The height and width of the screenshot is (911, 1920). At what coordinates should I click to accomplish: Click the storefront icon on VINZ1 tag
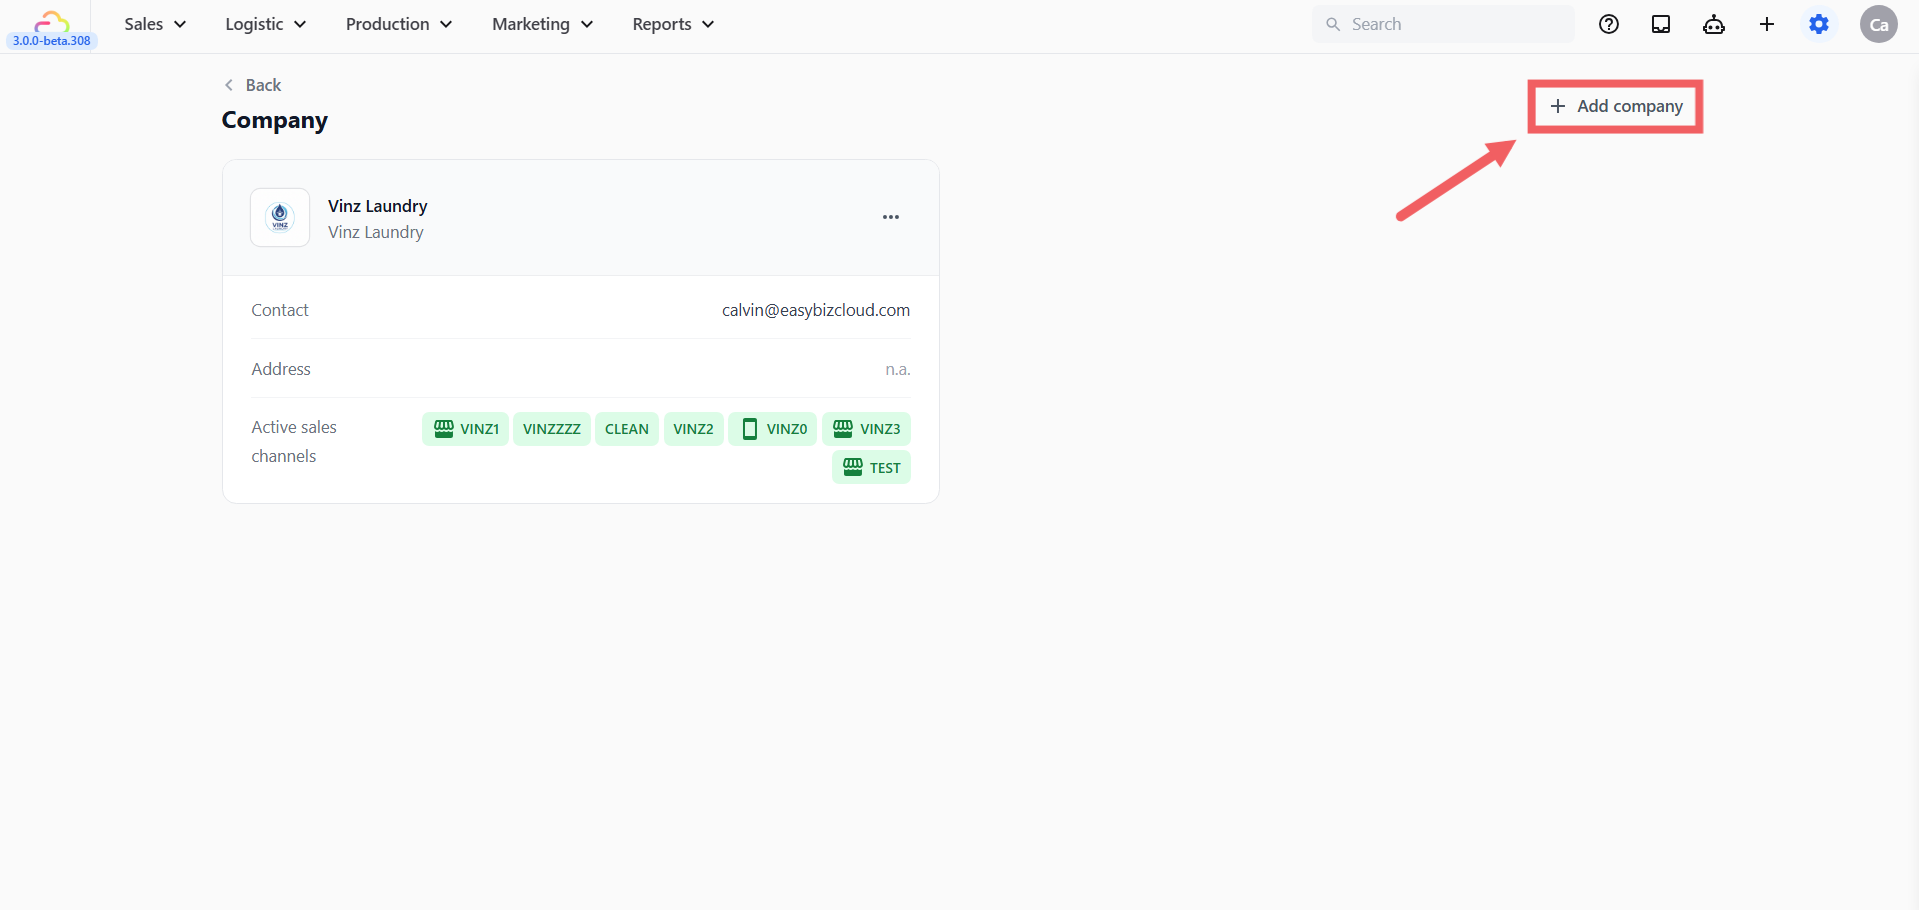444,428
